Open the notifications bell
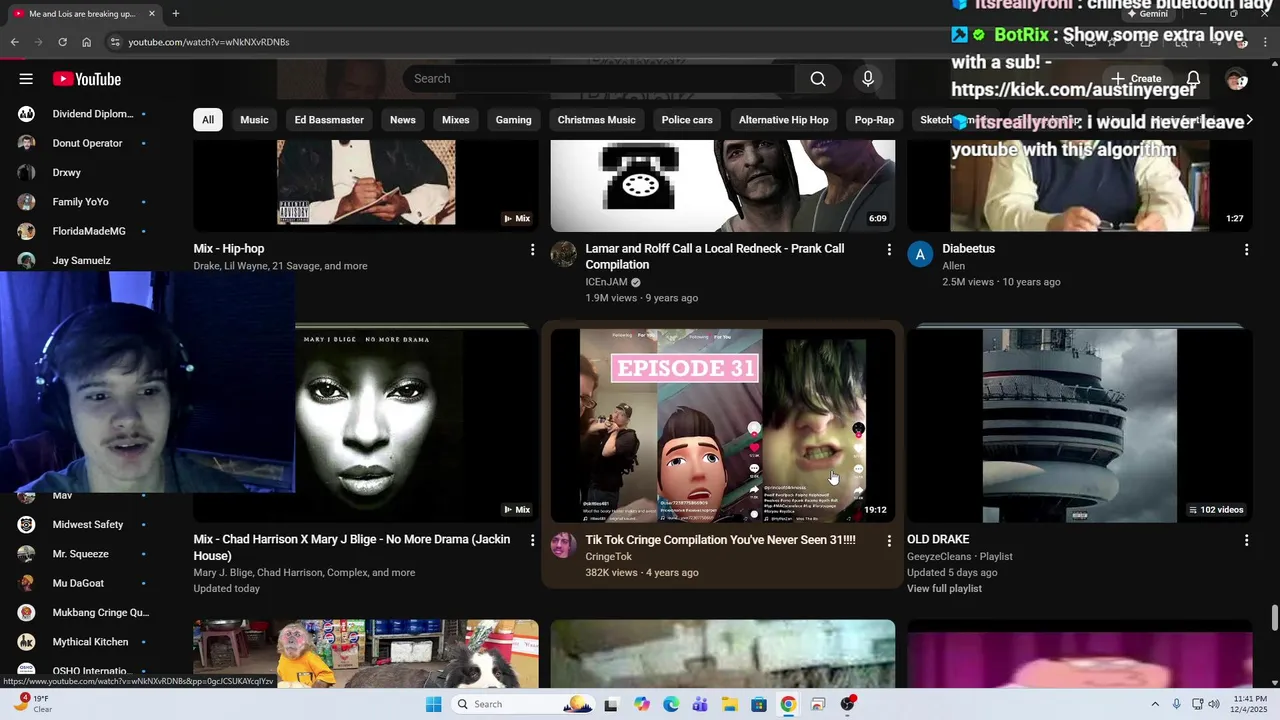Screen dimensions: 1280x720 coord(1193,79)
